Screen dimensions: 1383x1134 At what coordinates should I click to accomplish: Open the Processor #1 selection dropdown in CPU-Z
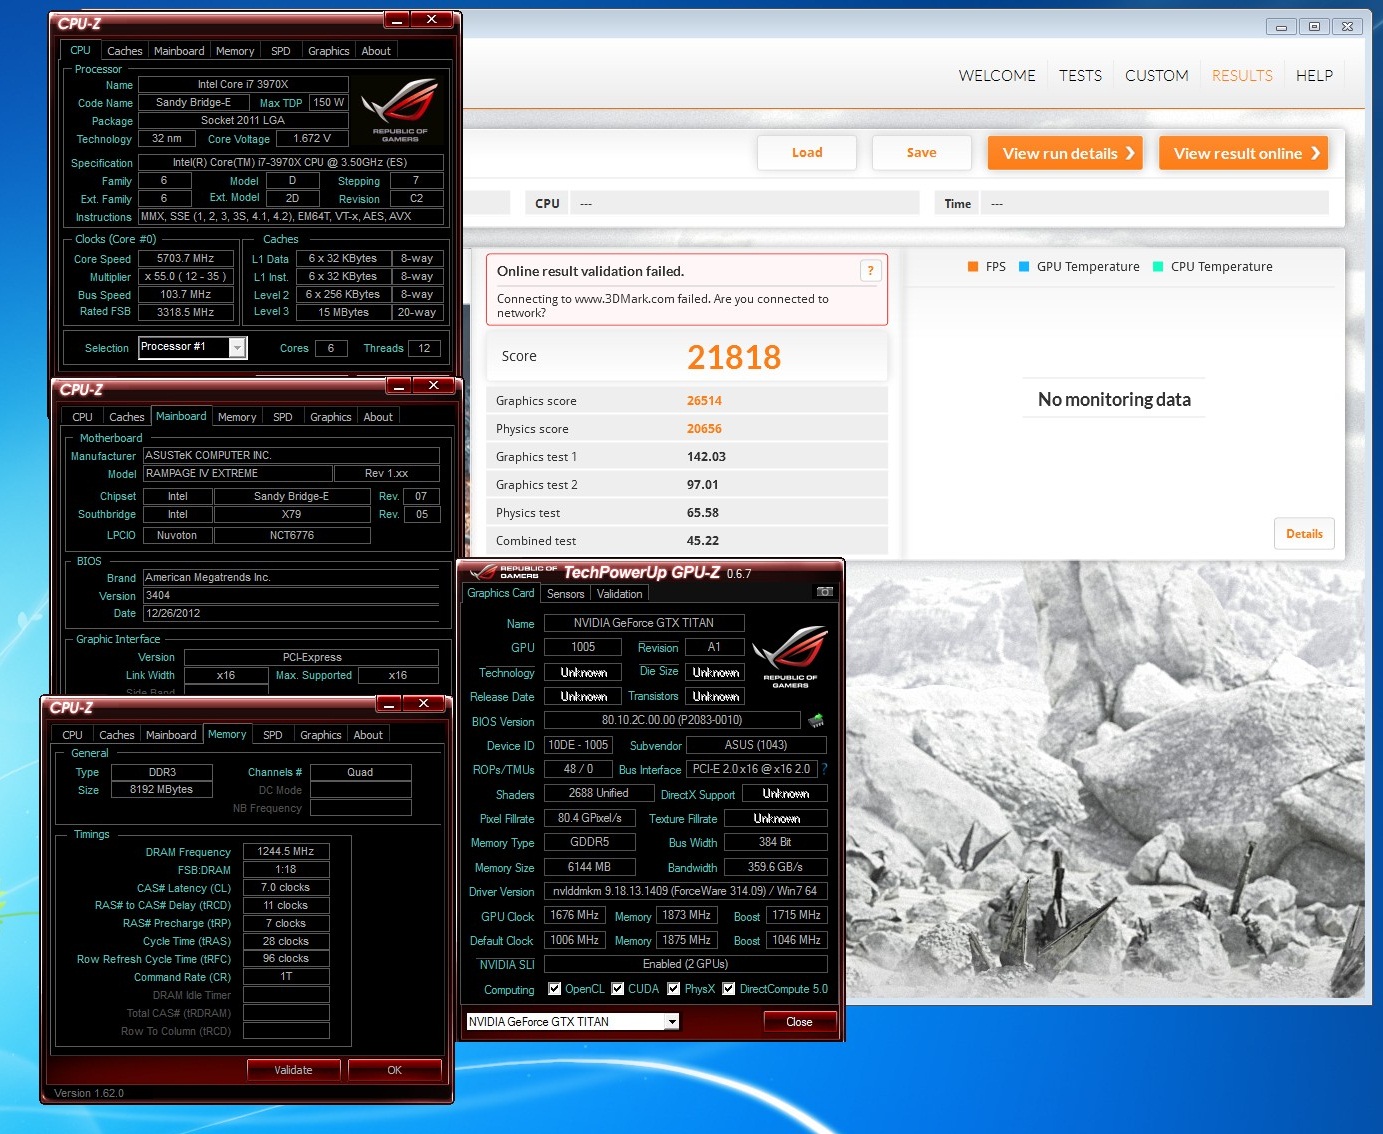point(237,347)
